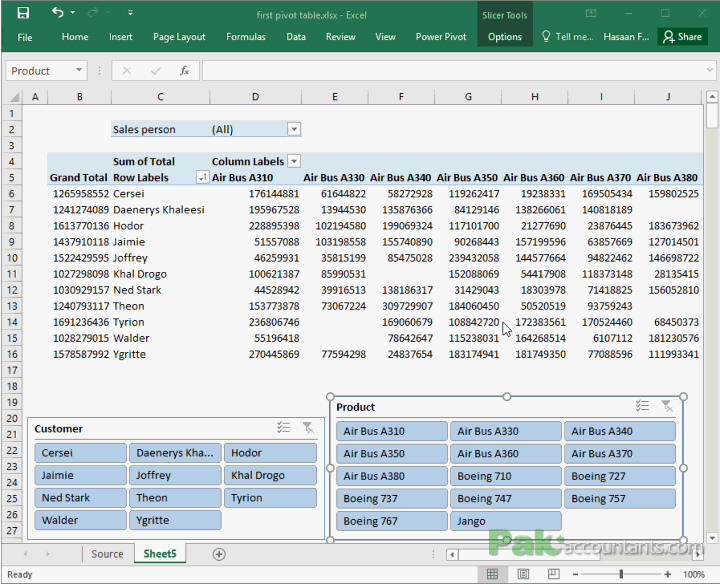Toggle Khal Drogo slicer button
Image resolution: width=720 pixels, height=584 pixels.
tap(270, 476)
